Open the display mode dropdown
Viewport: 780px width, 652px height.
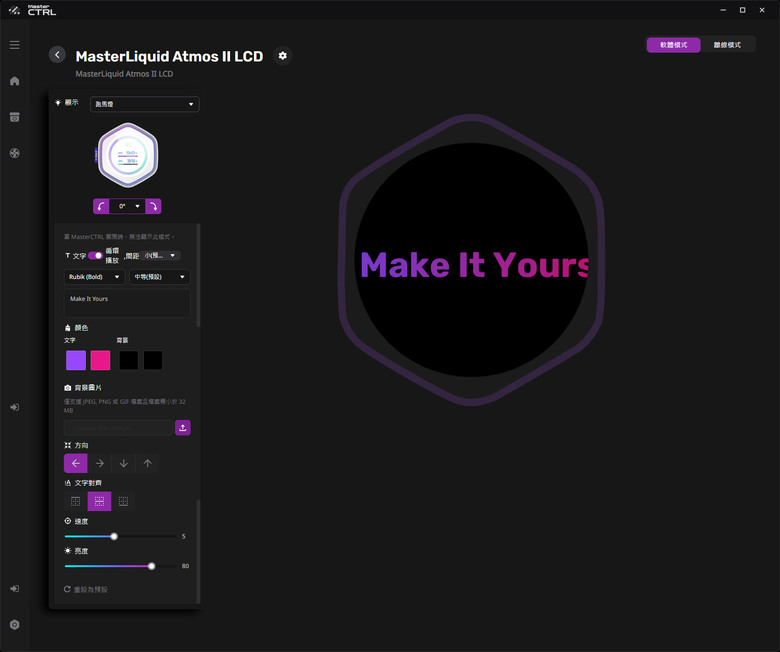coord(144,104)
